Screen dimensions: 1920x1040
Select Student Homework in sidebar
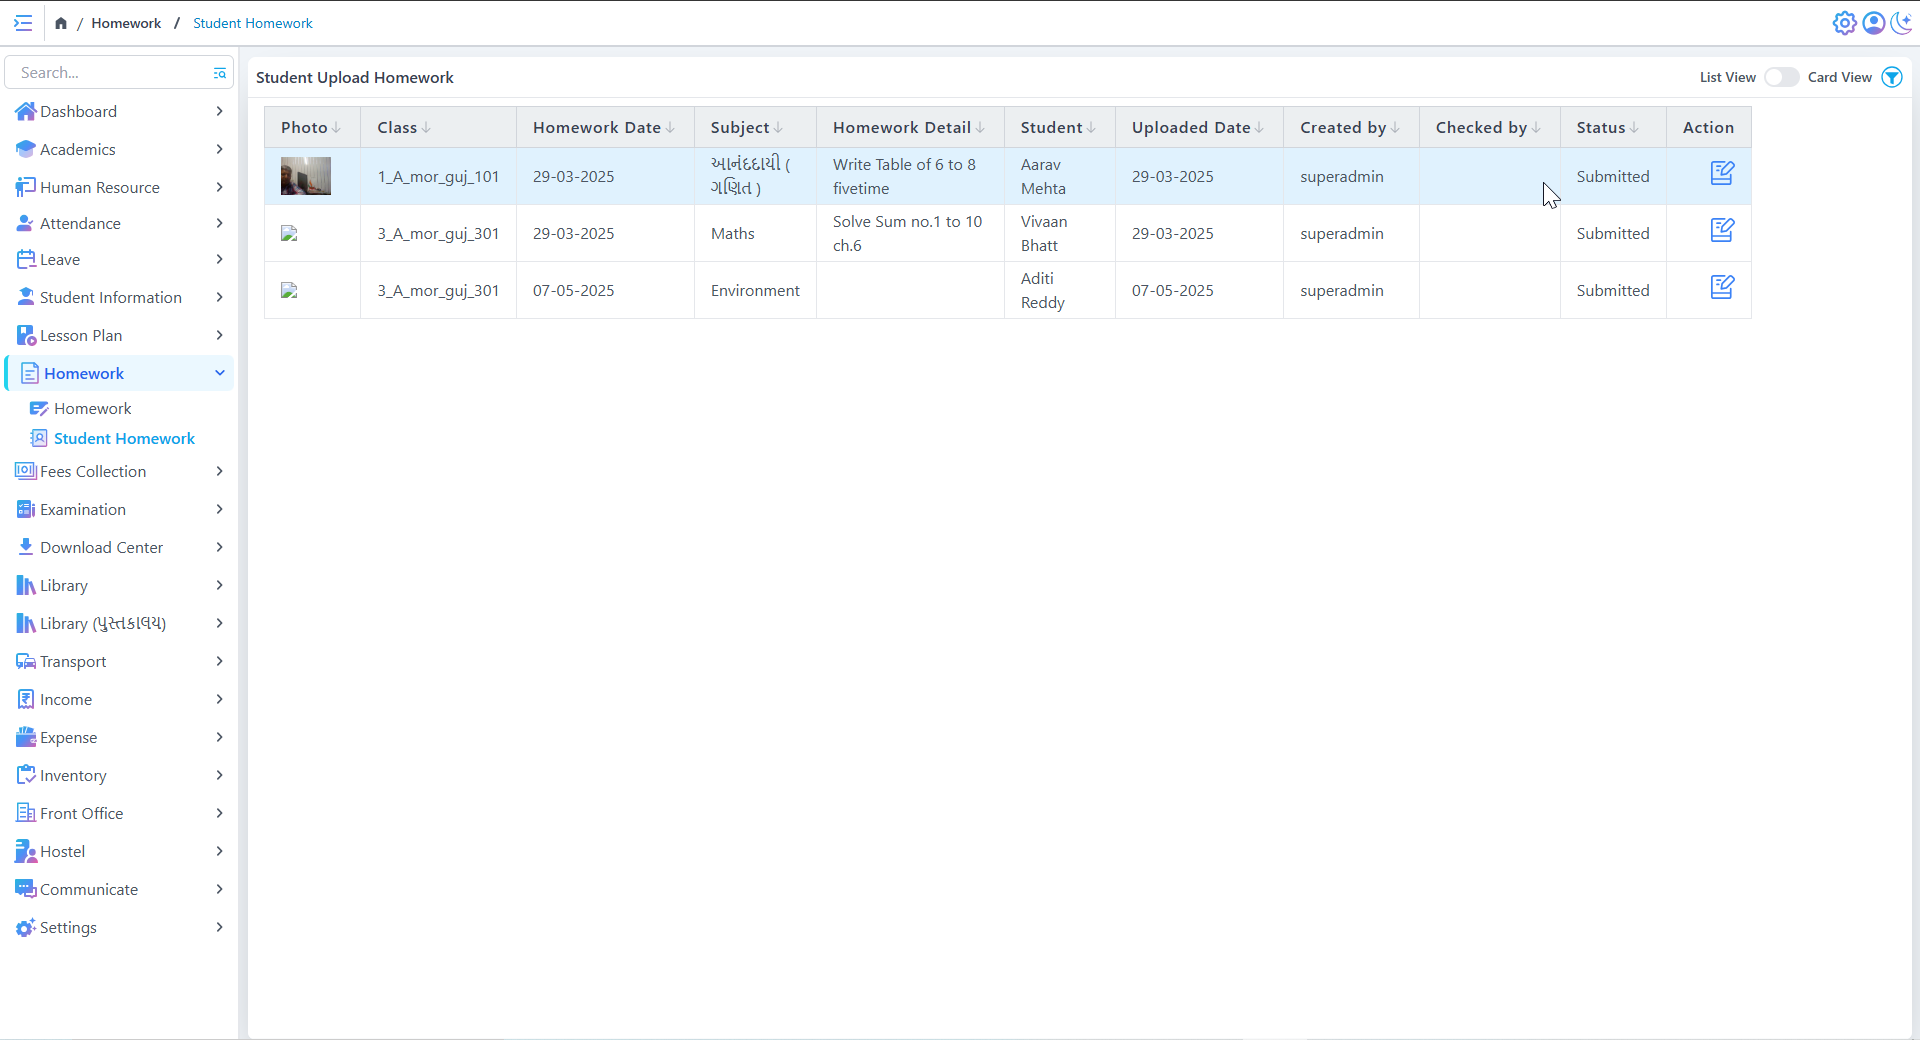(124, 438)
